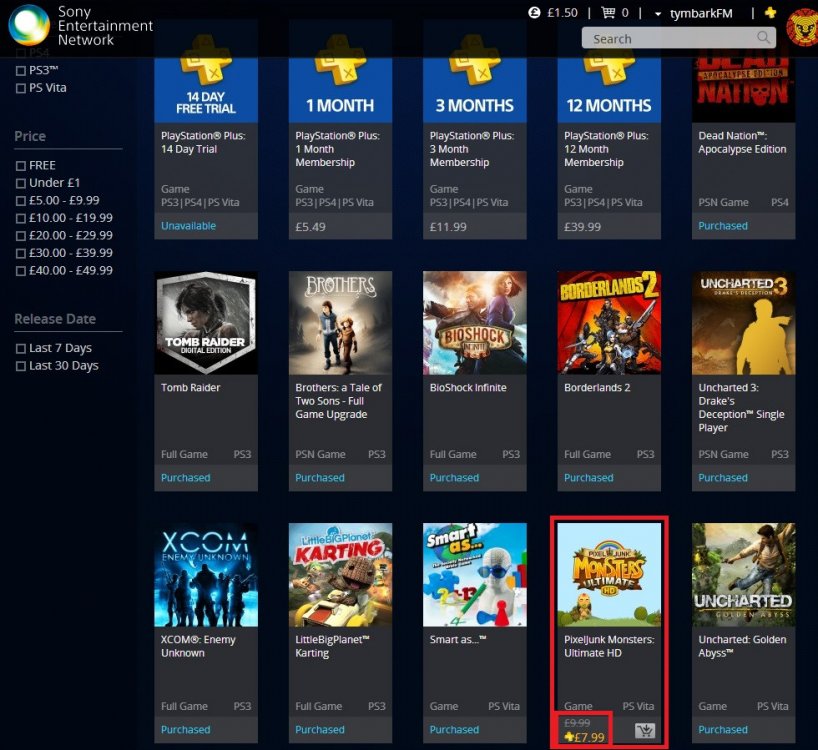Click the Search input field
Screen dimensions: 818x750
click(679, 38)
